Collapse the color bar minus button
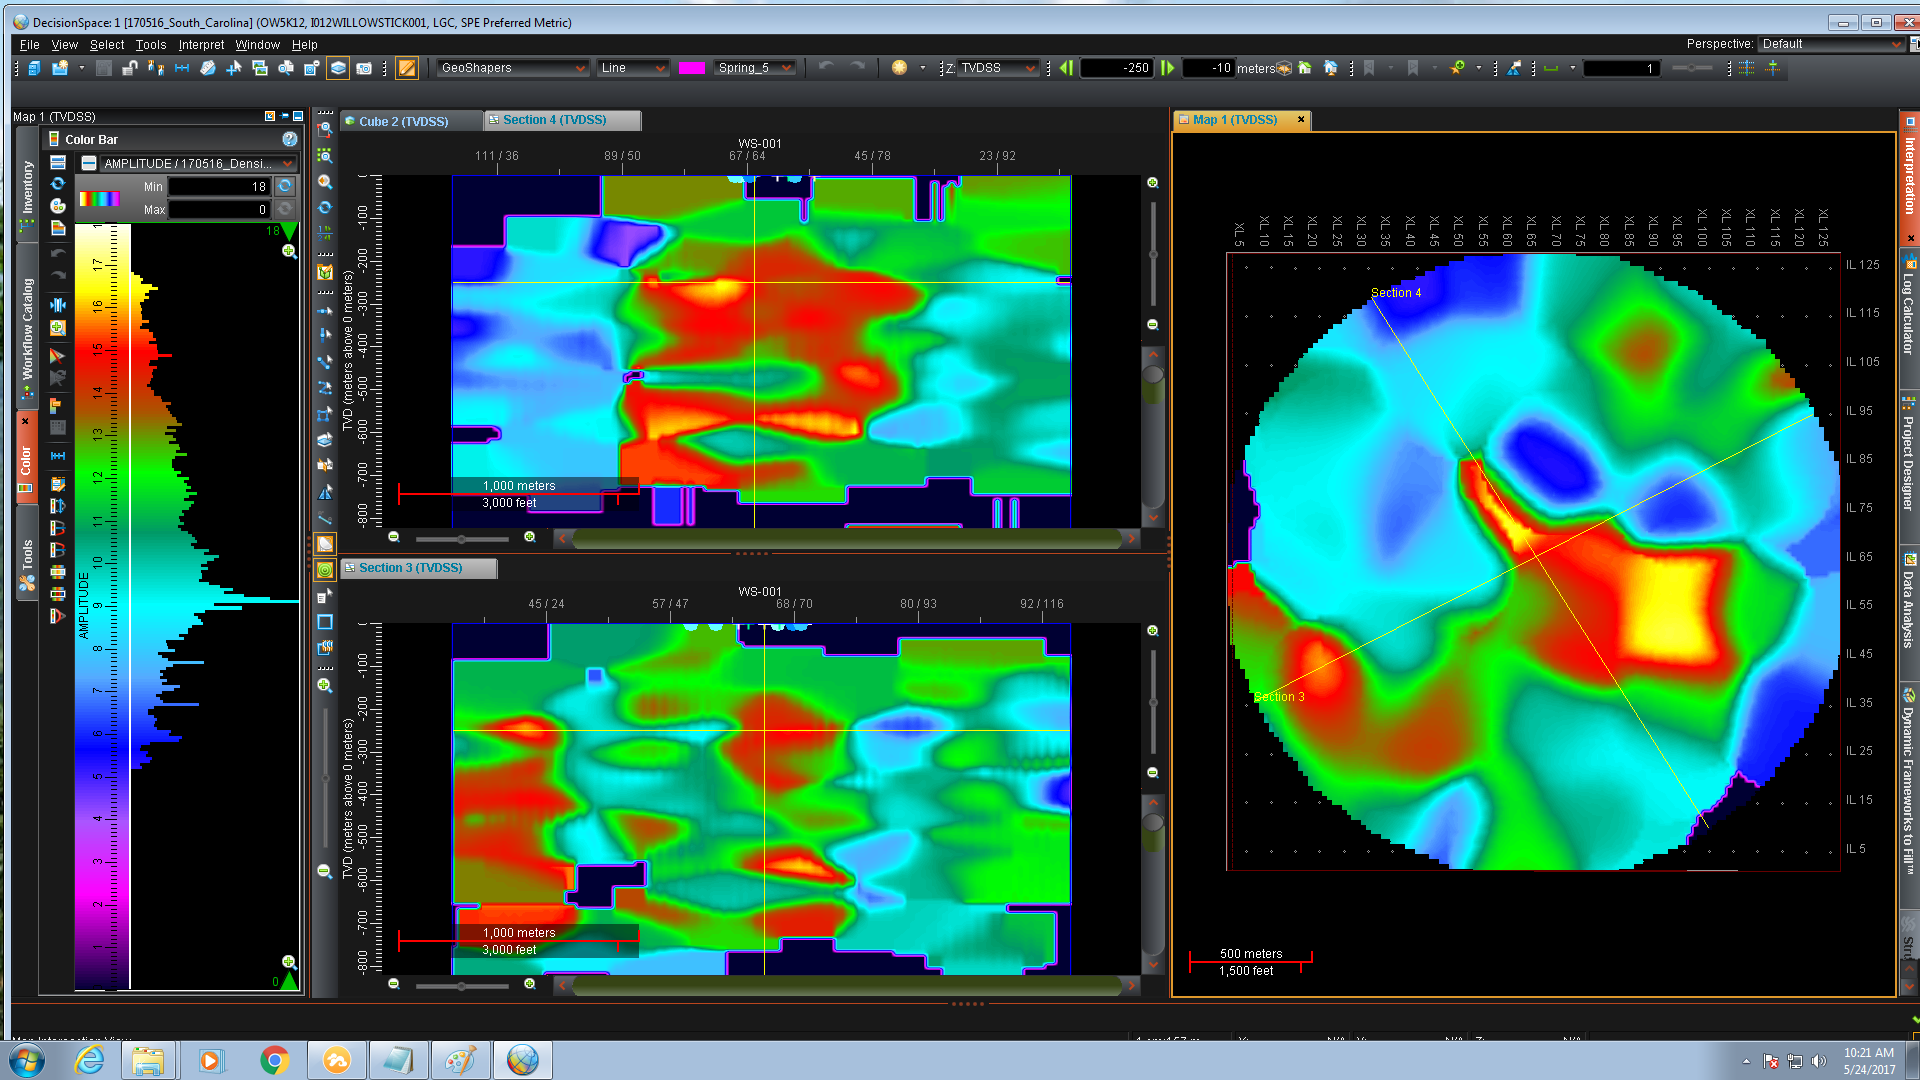 coord(89,163)
